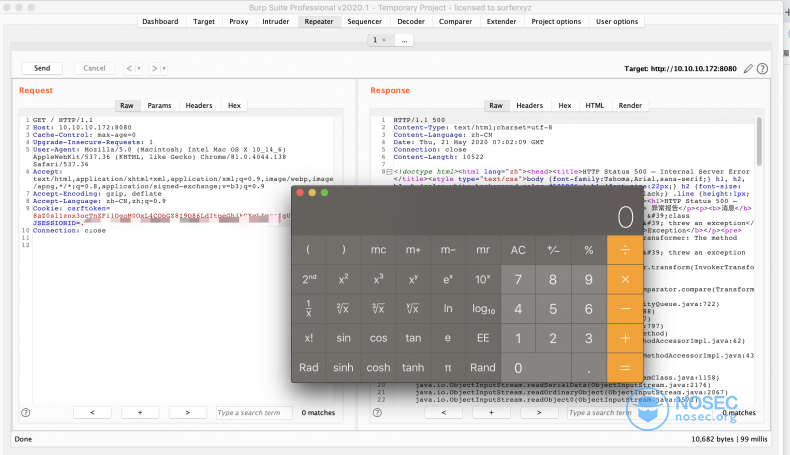Send the request in Repeater
The height and width of the screenshot is (455, 790).
coord(42,68)
